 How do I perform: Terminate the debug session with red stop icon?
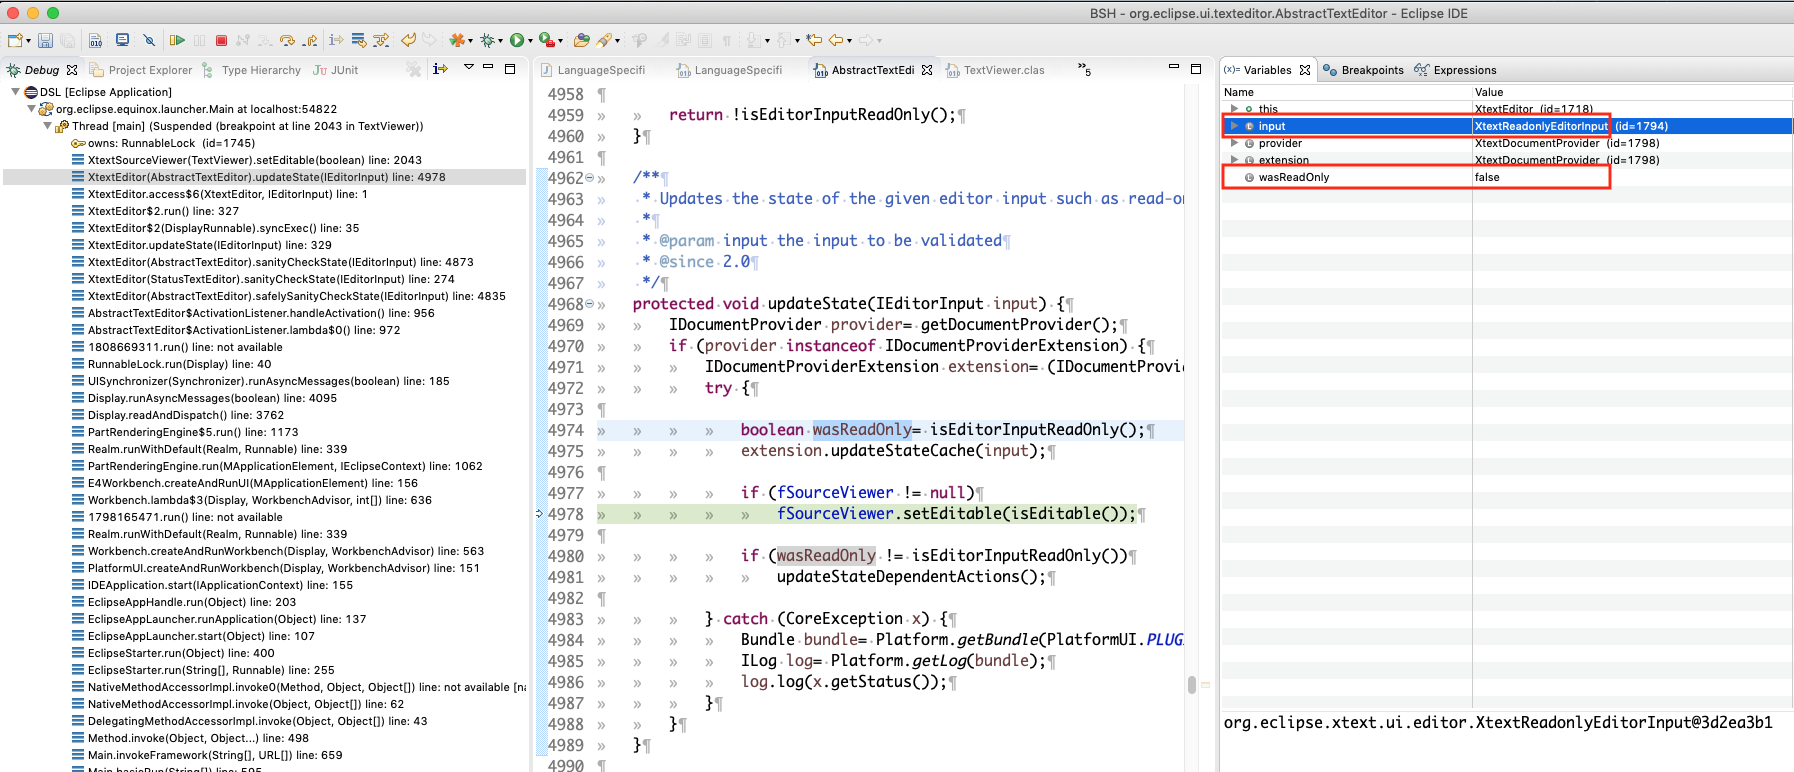click(x=221, y=40)
